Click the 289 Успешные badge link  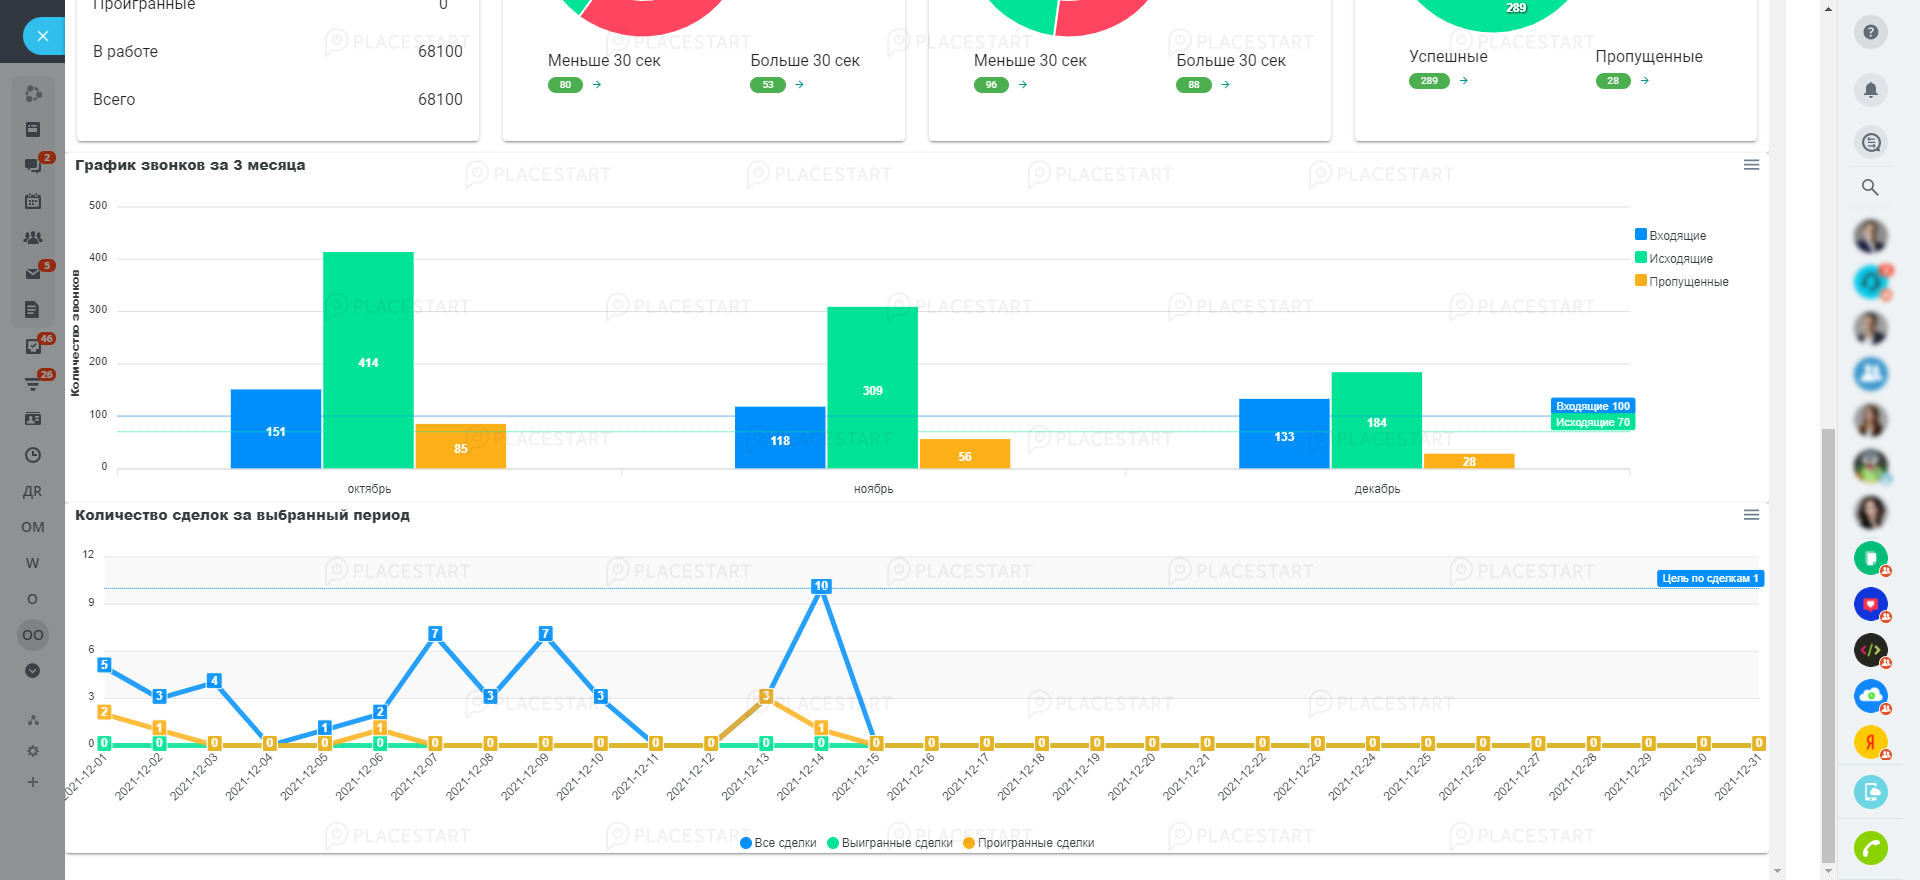(1429, 81)
